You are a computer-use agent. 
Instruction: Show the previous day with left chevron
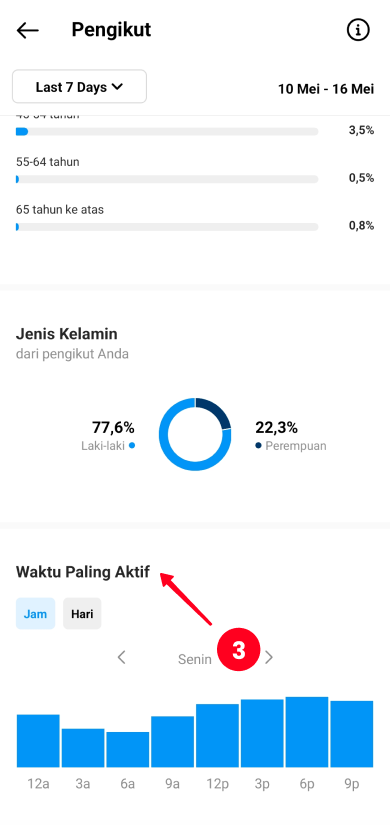tap(122, 657)
